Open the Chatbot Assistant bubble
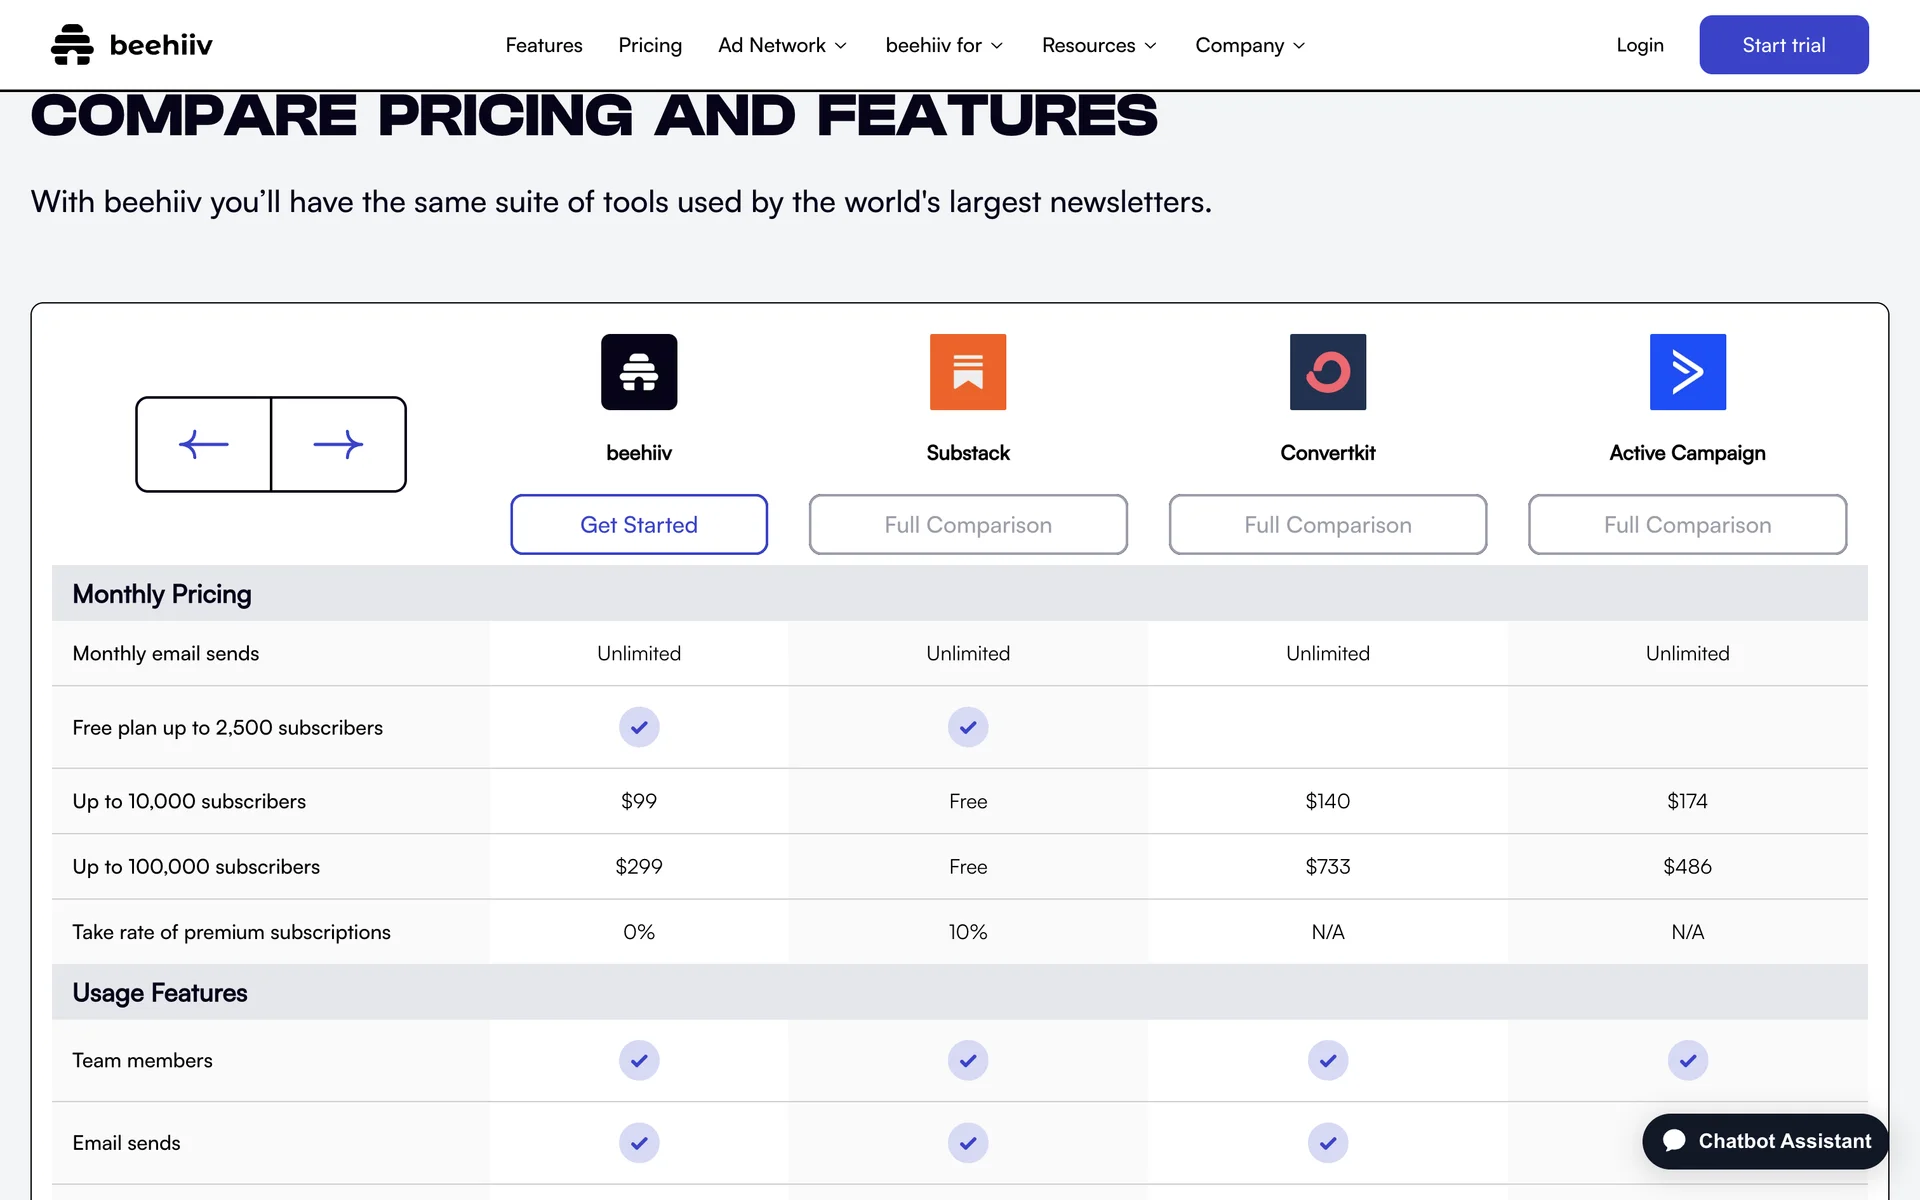1920x1200 pixels. (x=1765, y=1141)
